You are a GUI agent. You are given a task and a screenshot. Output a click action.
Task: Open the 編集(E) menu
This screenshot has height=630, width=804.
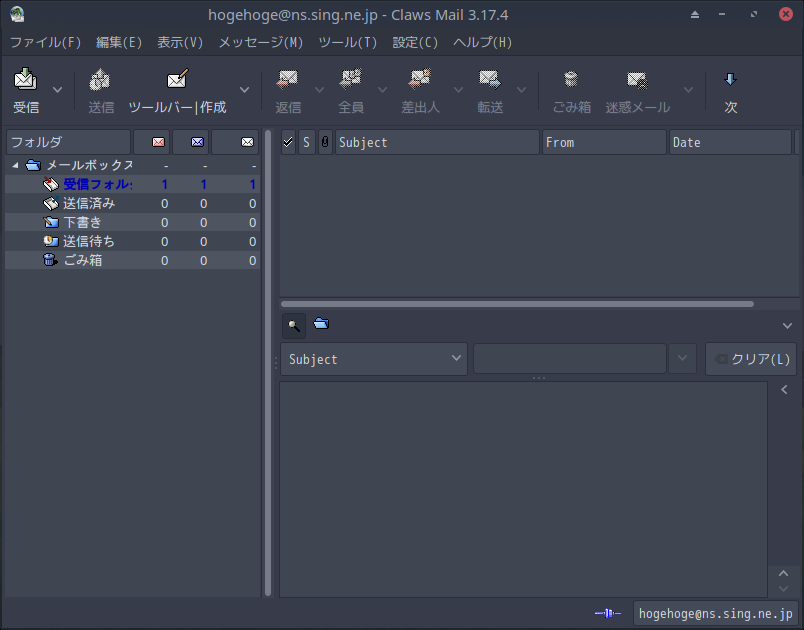(119, 42)
